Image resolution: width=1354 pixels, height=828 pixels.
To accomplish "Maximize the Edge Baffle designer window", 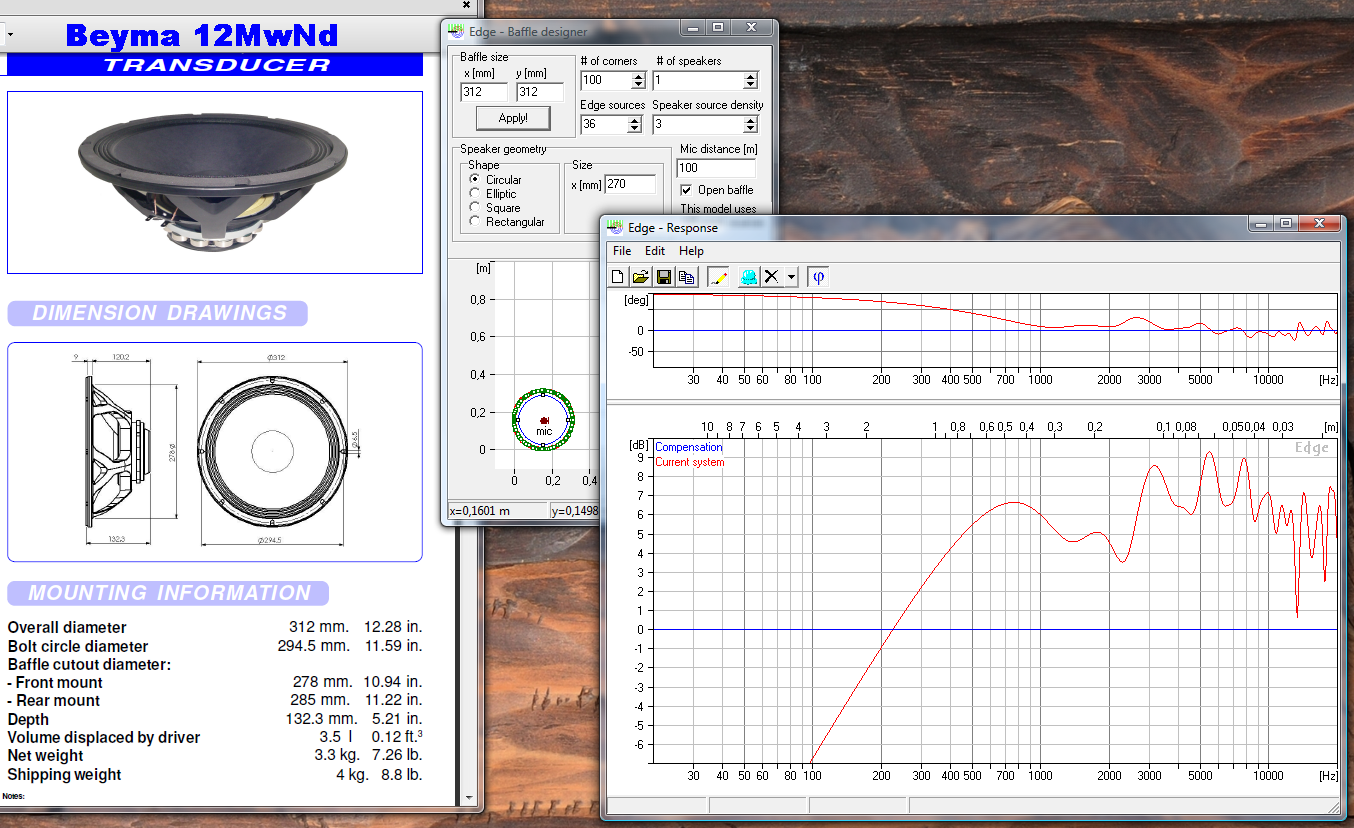I will tap(718, 28).
